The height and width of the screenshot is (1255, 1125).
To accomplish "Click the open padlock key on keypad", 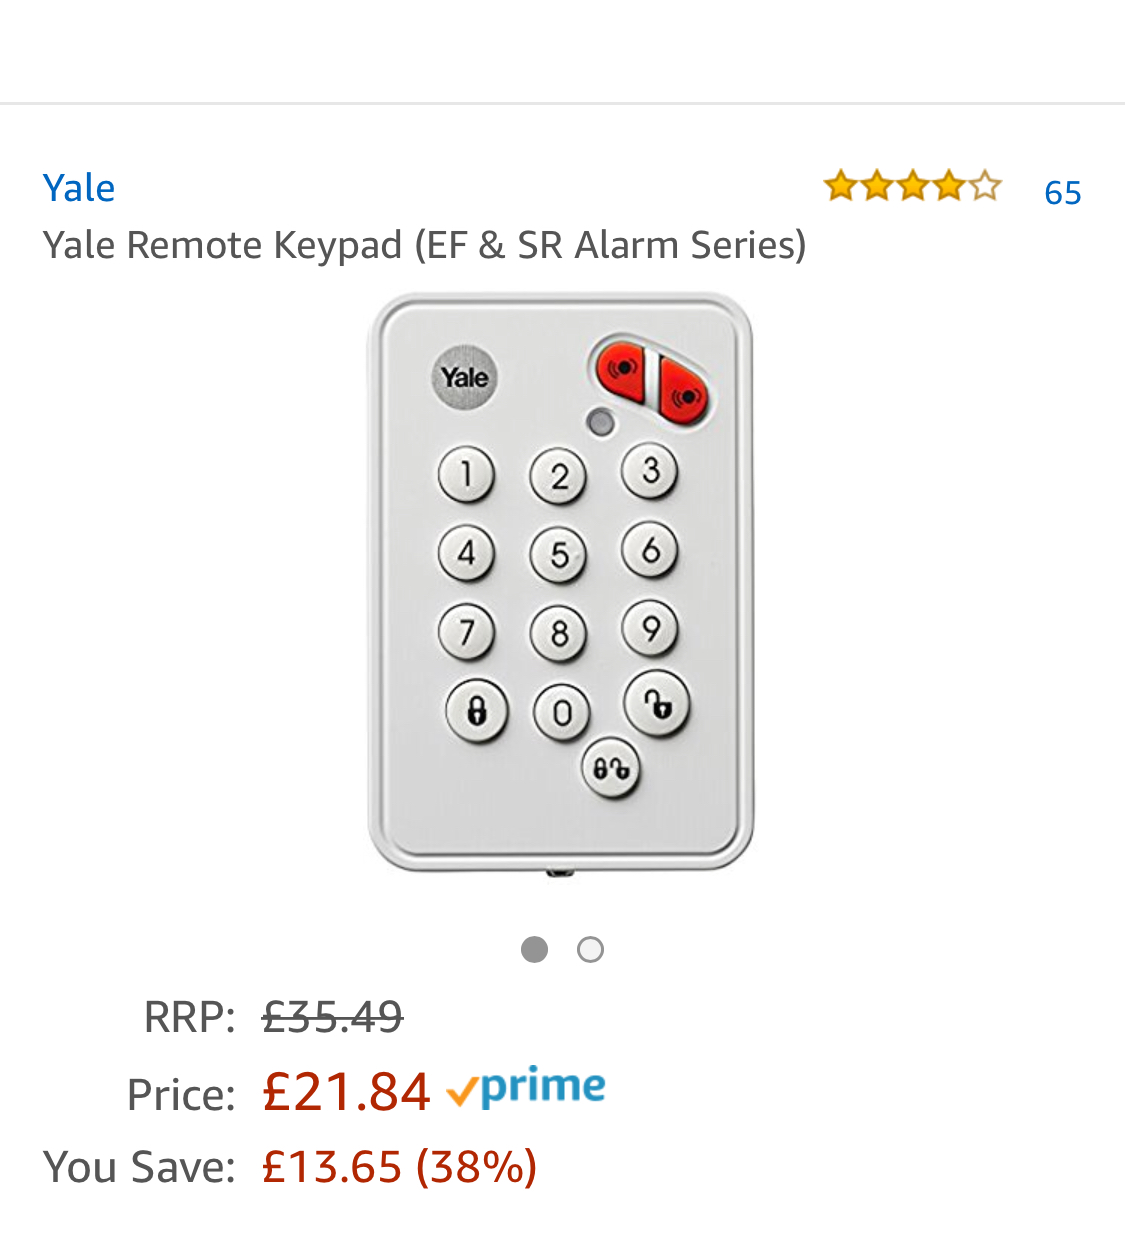I will pos(656,703).
